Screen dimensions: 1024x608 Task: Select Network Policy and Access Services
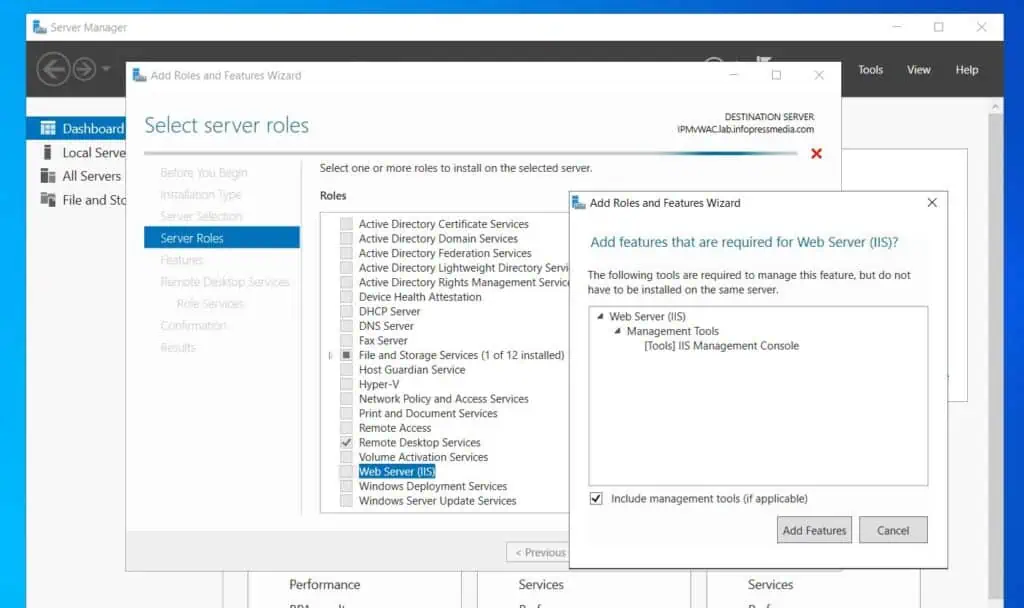(443, 398)
